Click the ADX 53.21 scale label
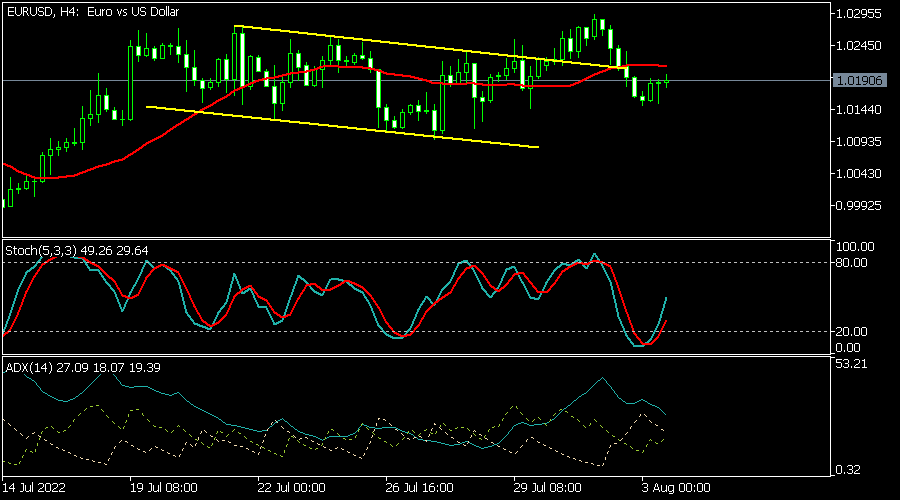This screenshot has height=500, width=900. (x=852, y=364)
